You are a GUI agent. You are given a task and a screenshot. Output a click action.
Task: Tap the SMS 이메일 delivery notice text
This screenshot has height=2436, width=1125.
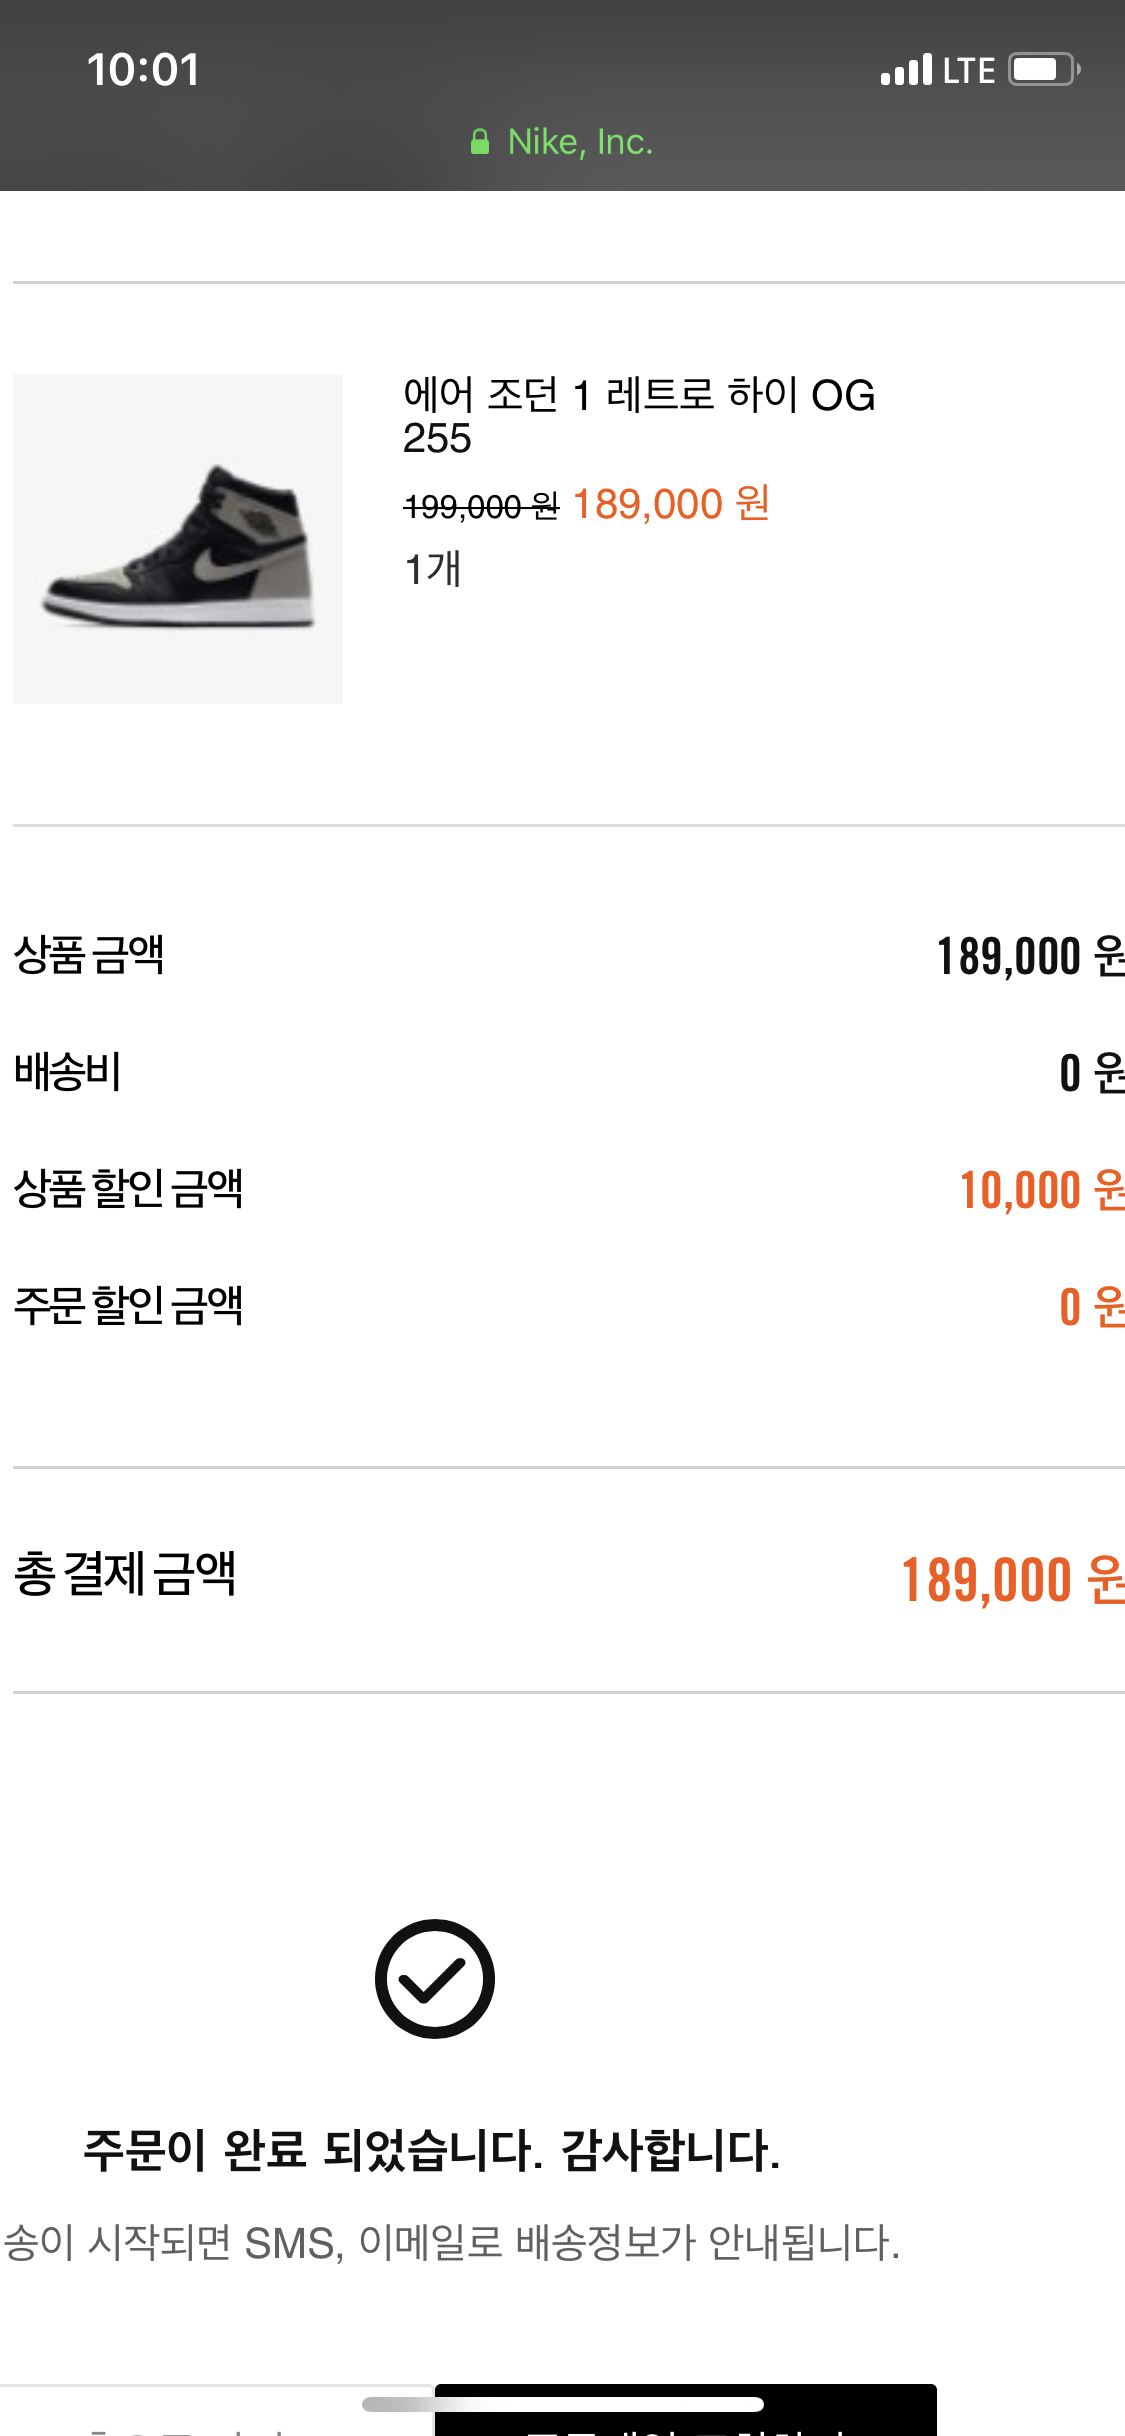point(452,2243)
